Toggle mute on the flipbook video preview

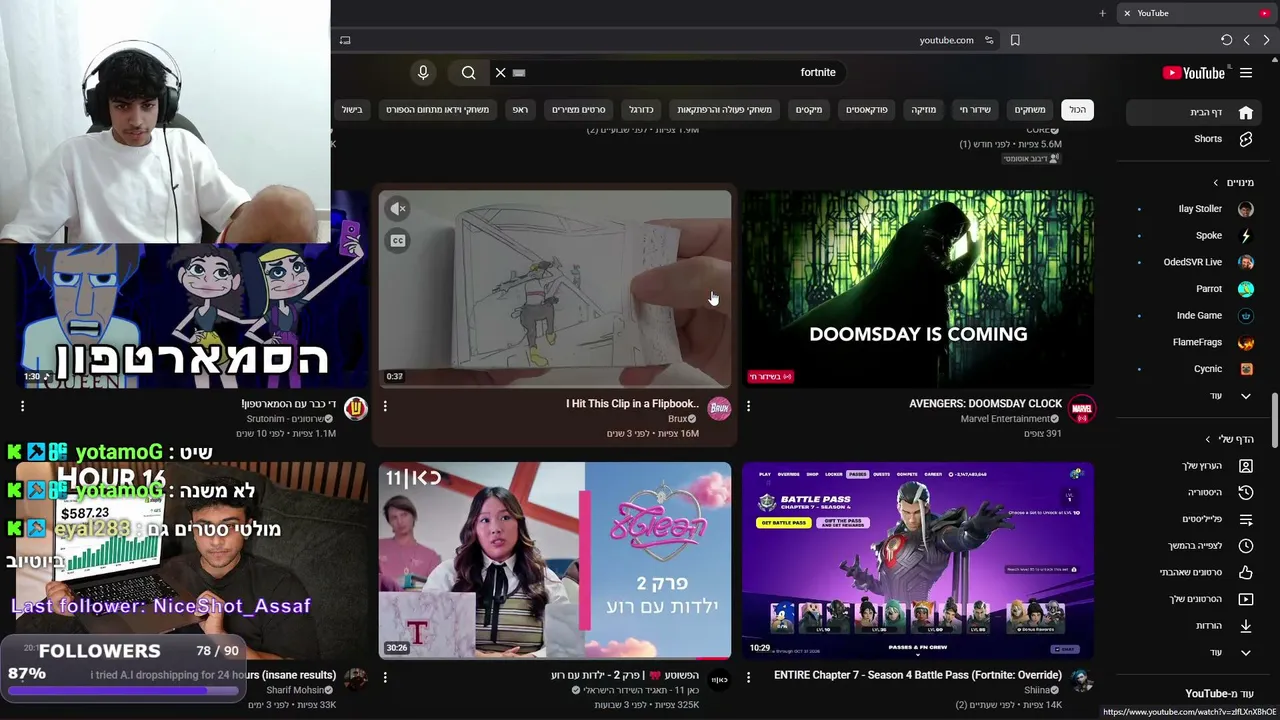(398, 209)
